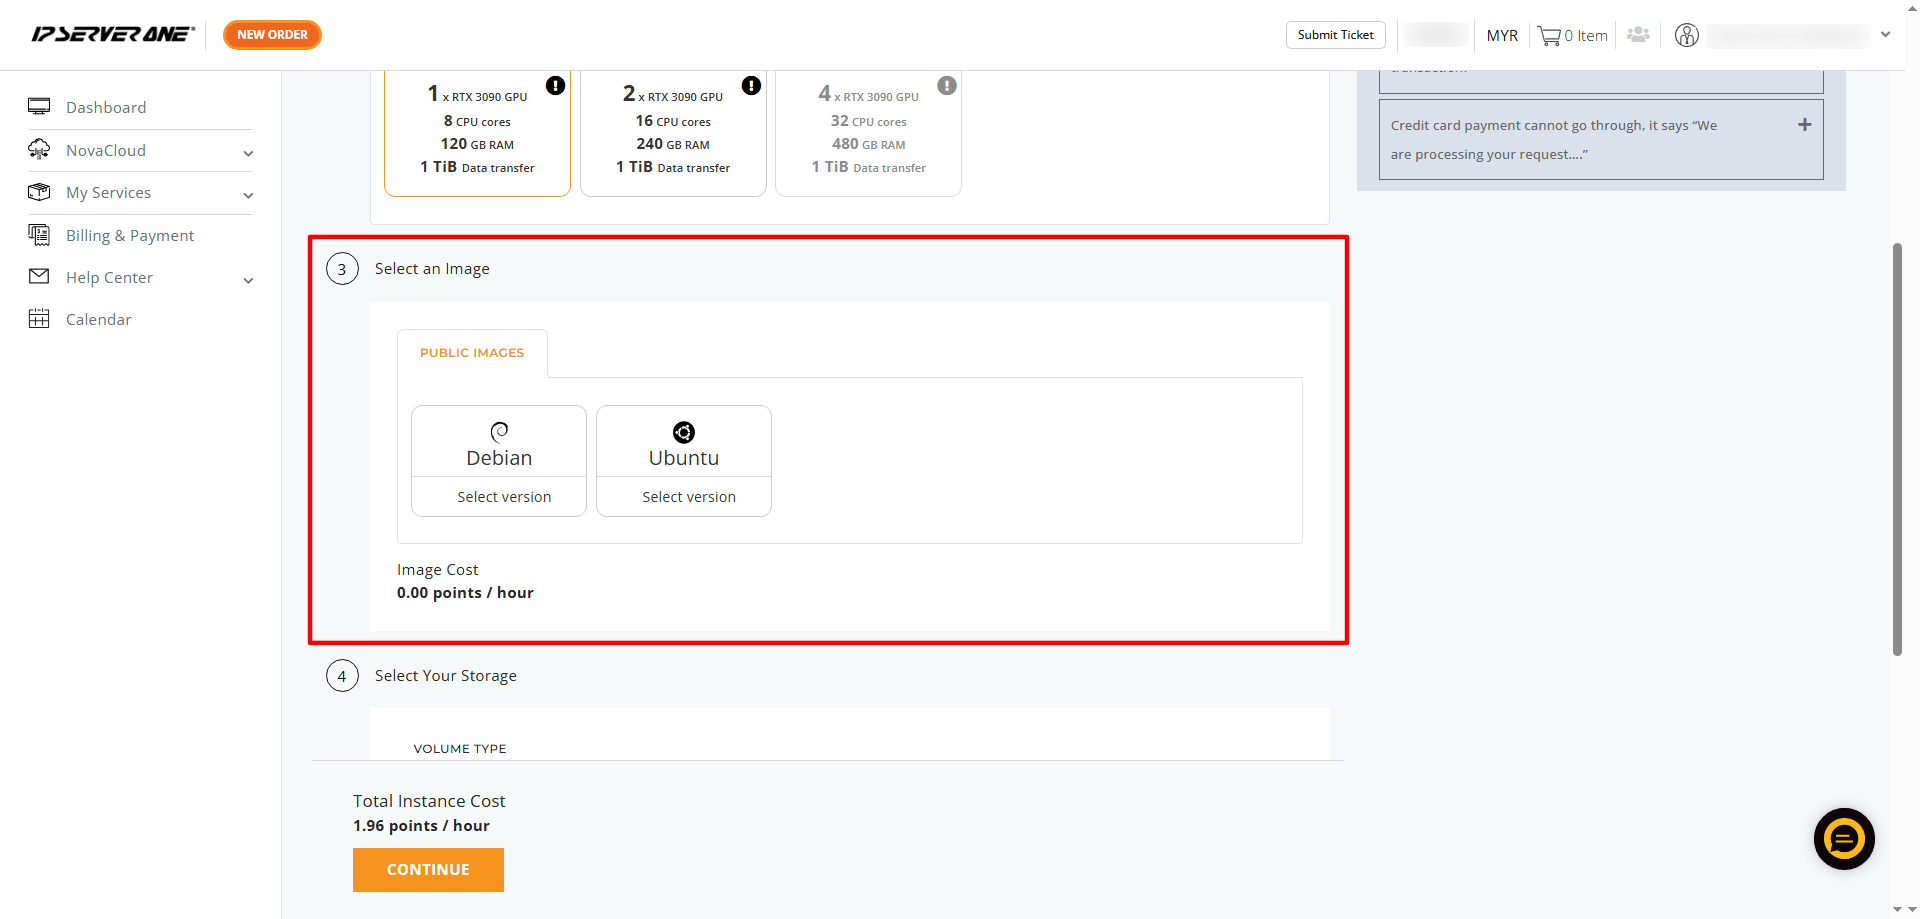
Task: Open Billing & Payment in sidebar
Action: [130, 236]
